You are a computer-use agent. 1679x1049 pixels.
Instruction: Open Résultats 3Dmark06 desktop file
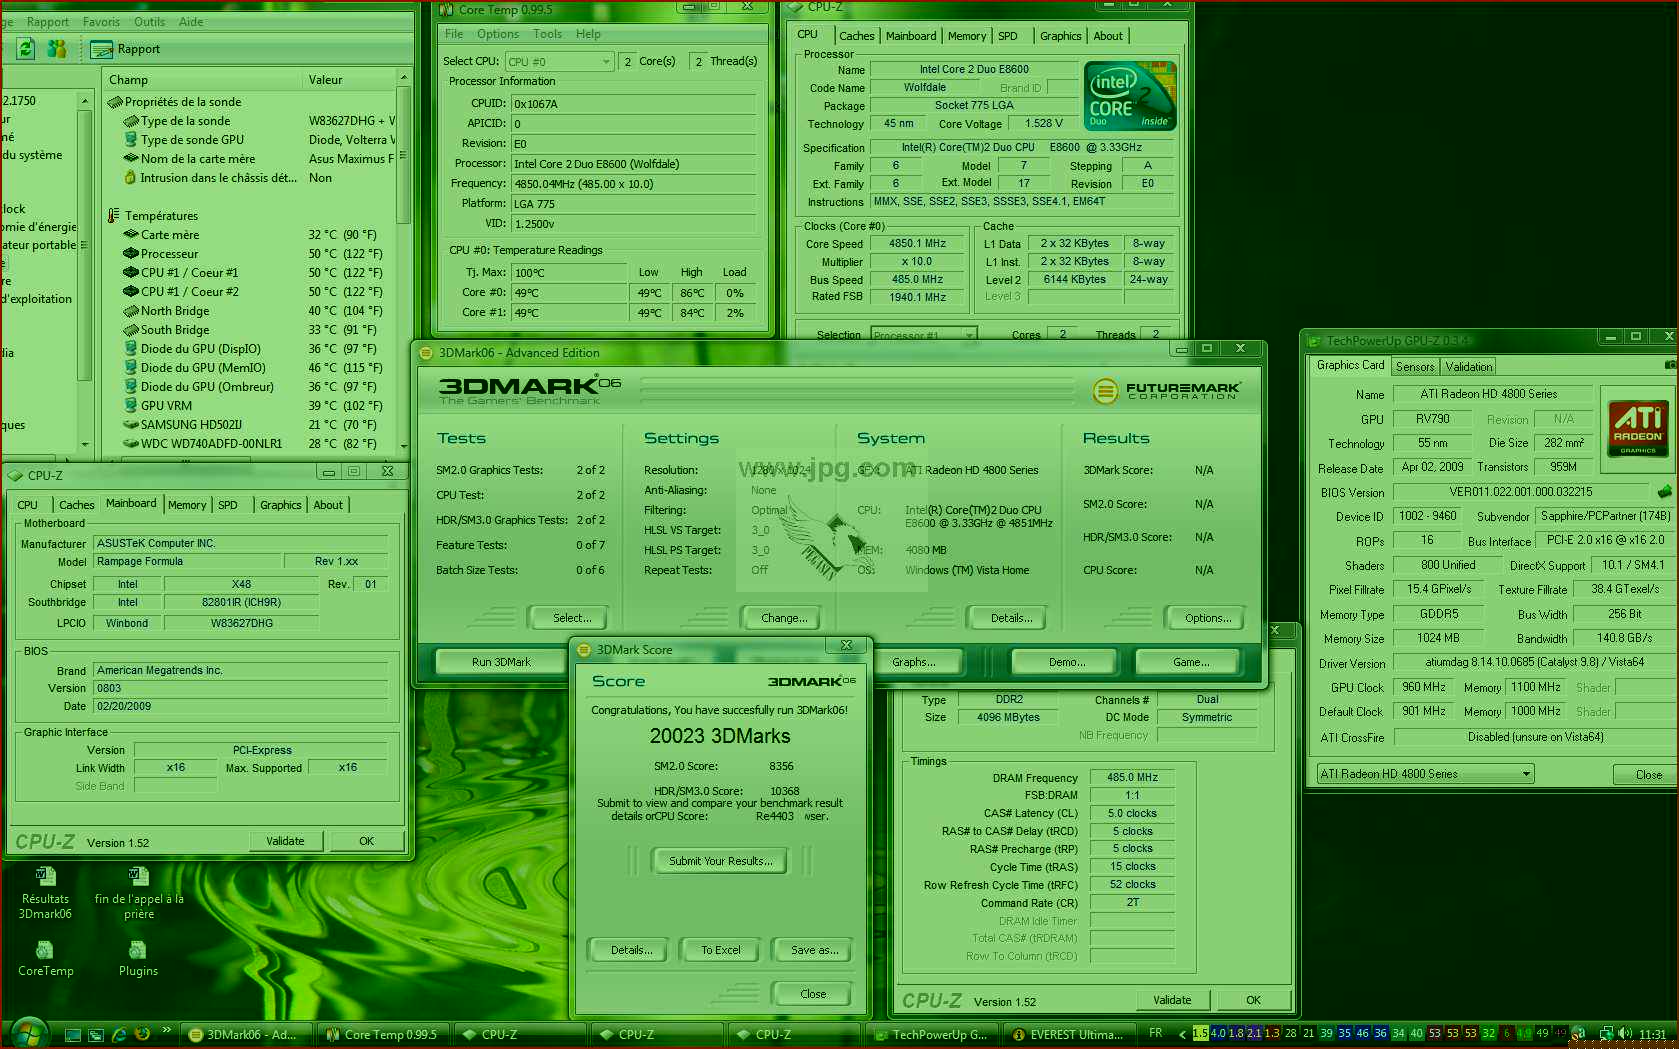pyautogui.click(x=45, y=894)
